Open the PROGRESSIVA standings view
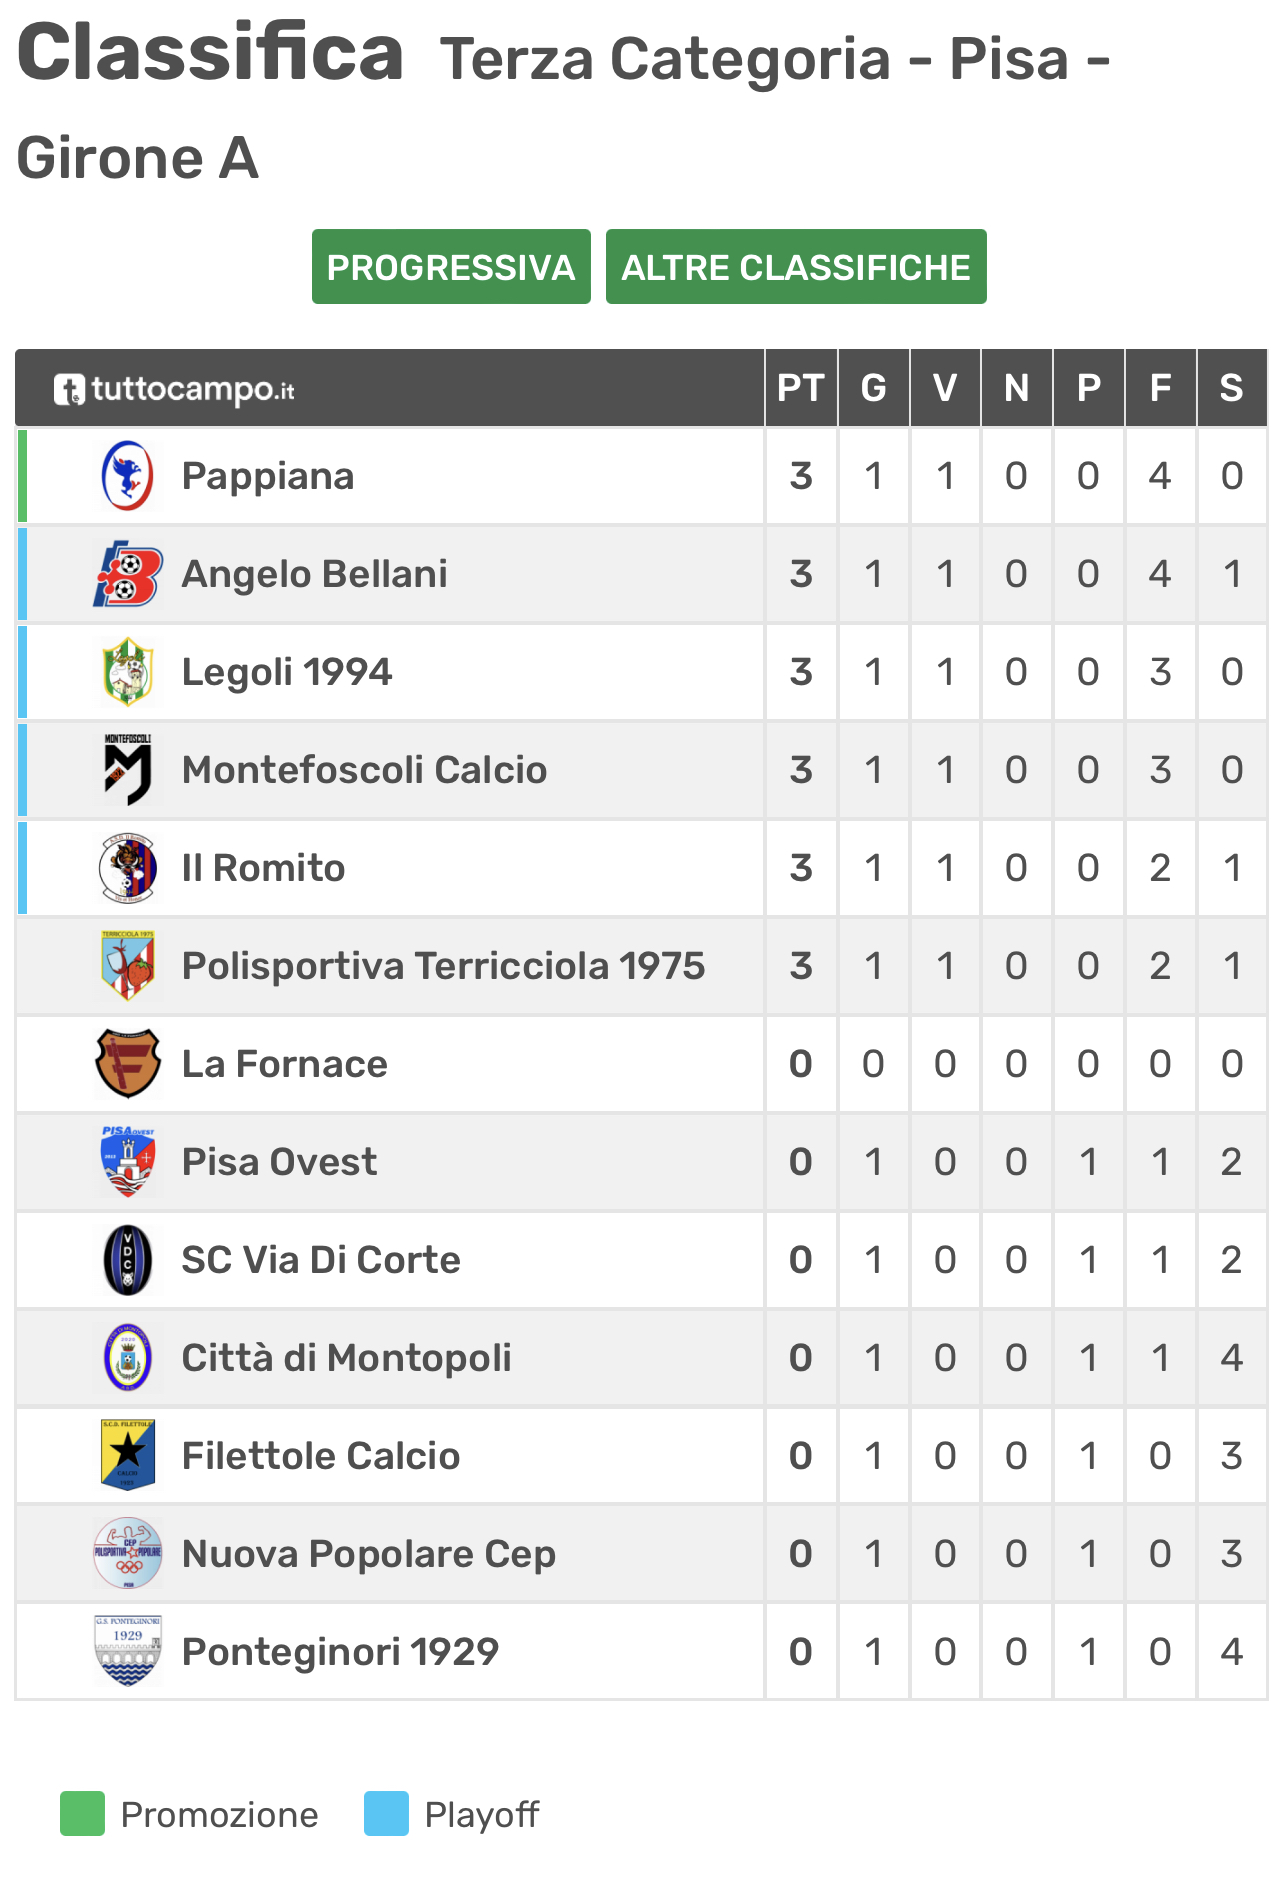 451,267
